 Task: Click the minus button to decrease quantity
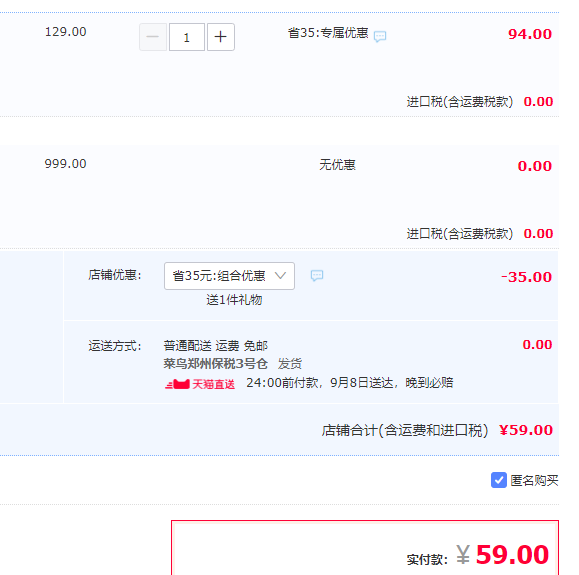153,37
